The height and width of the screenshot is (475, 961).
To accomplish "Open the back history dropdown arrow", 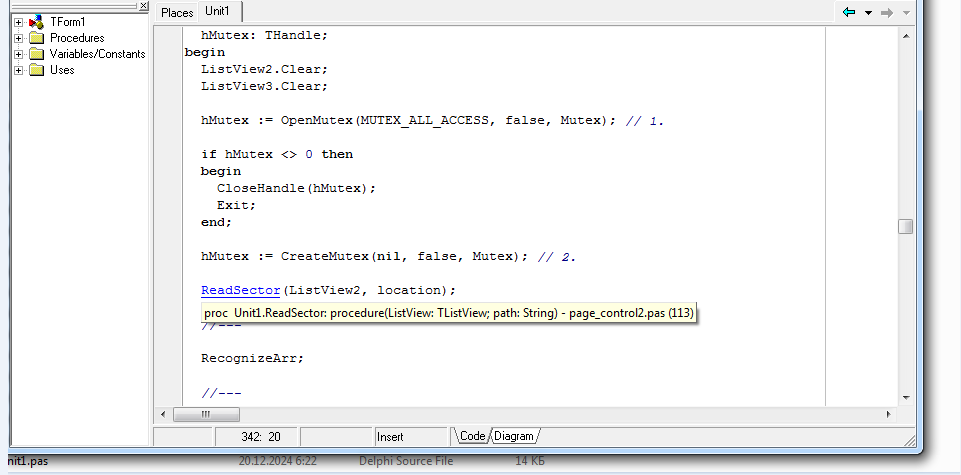I will point(868,12).
